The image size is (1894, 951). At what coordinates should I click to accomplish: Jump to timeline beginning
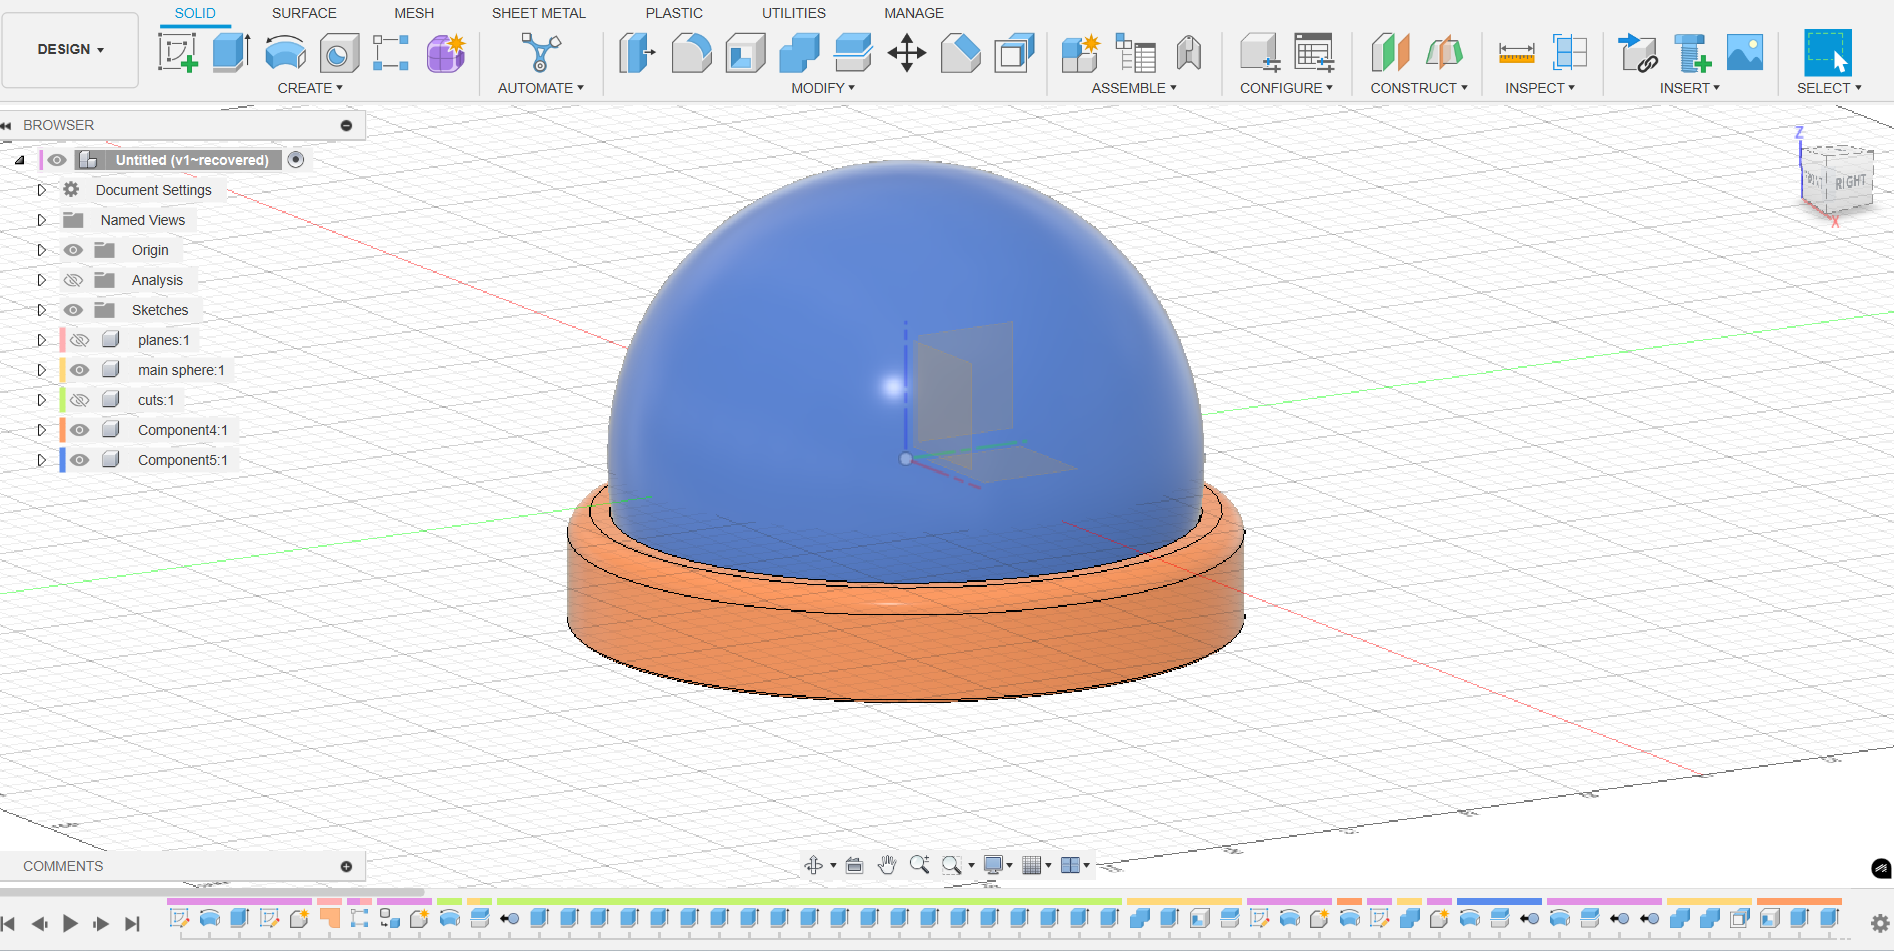tap(8, 923)
